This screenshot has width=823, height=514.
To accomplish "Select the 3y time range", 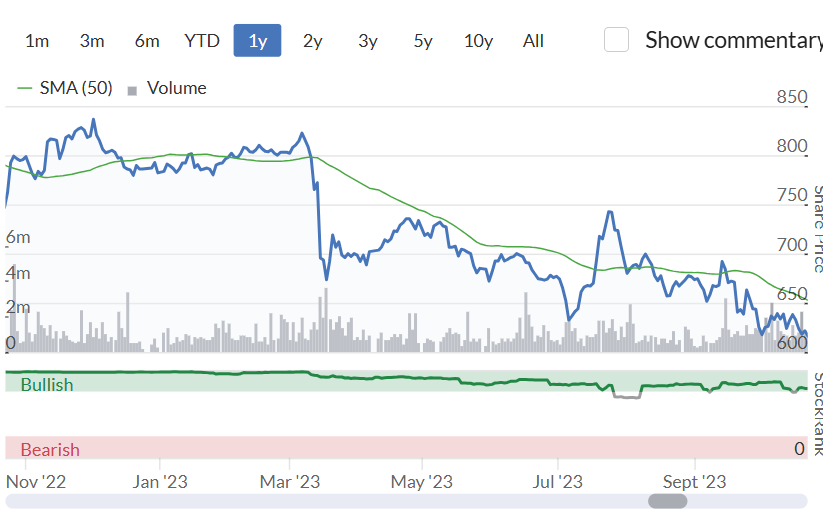I will tap(368, 40).
